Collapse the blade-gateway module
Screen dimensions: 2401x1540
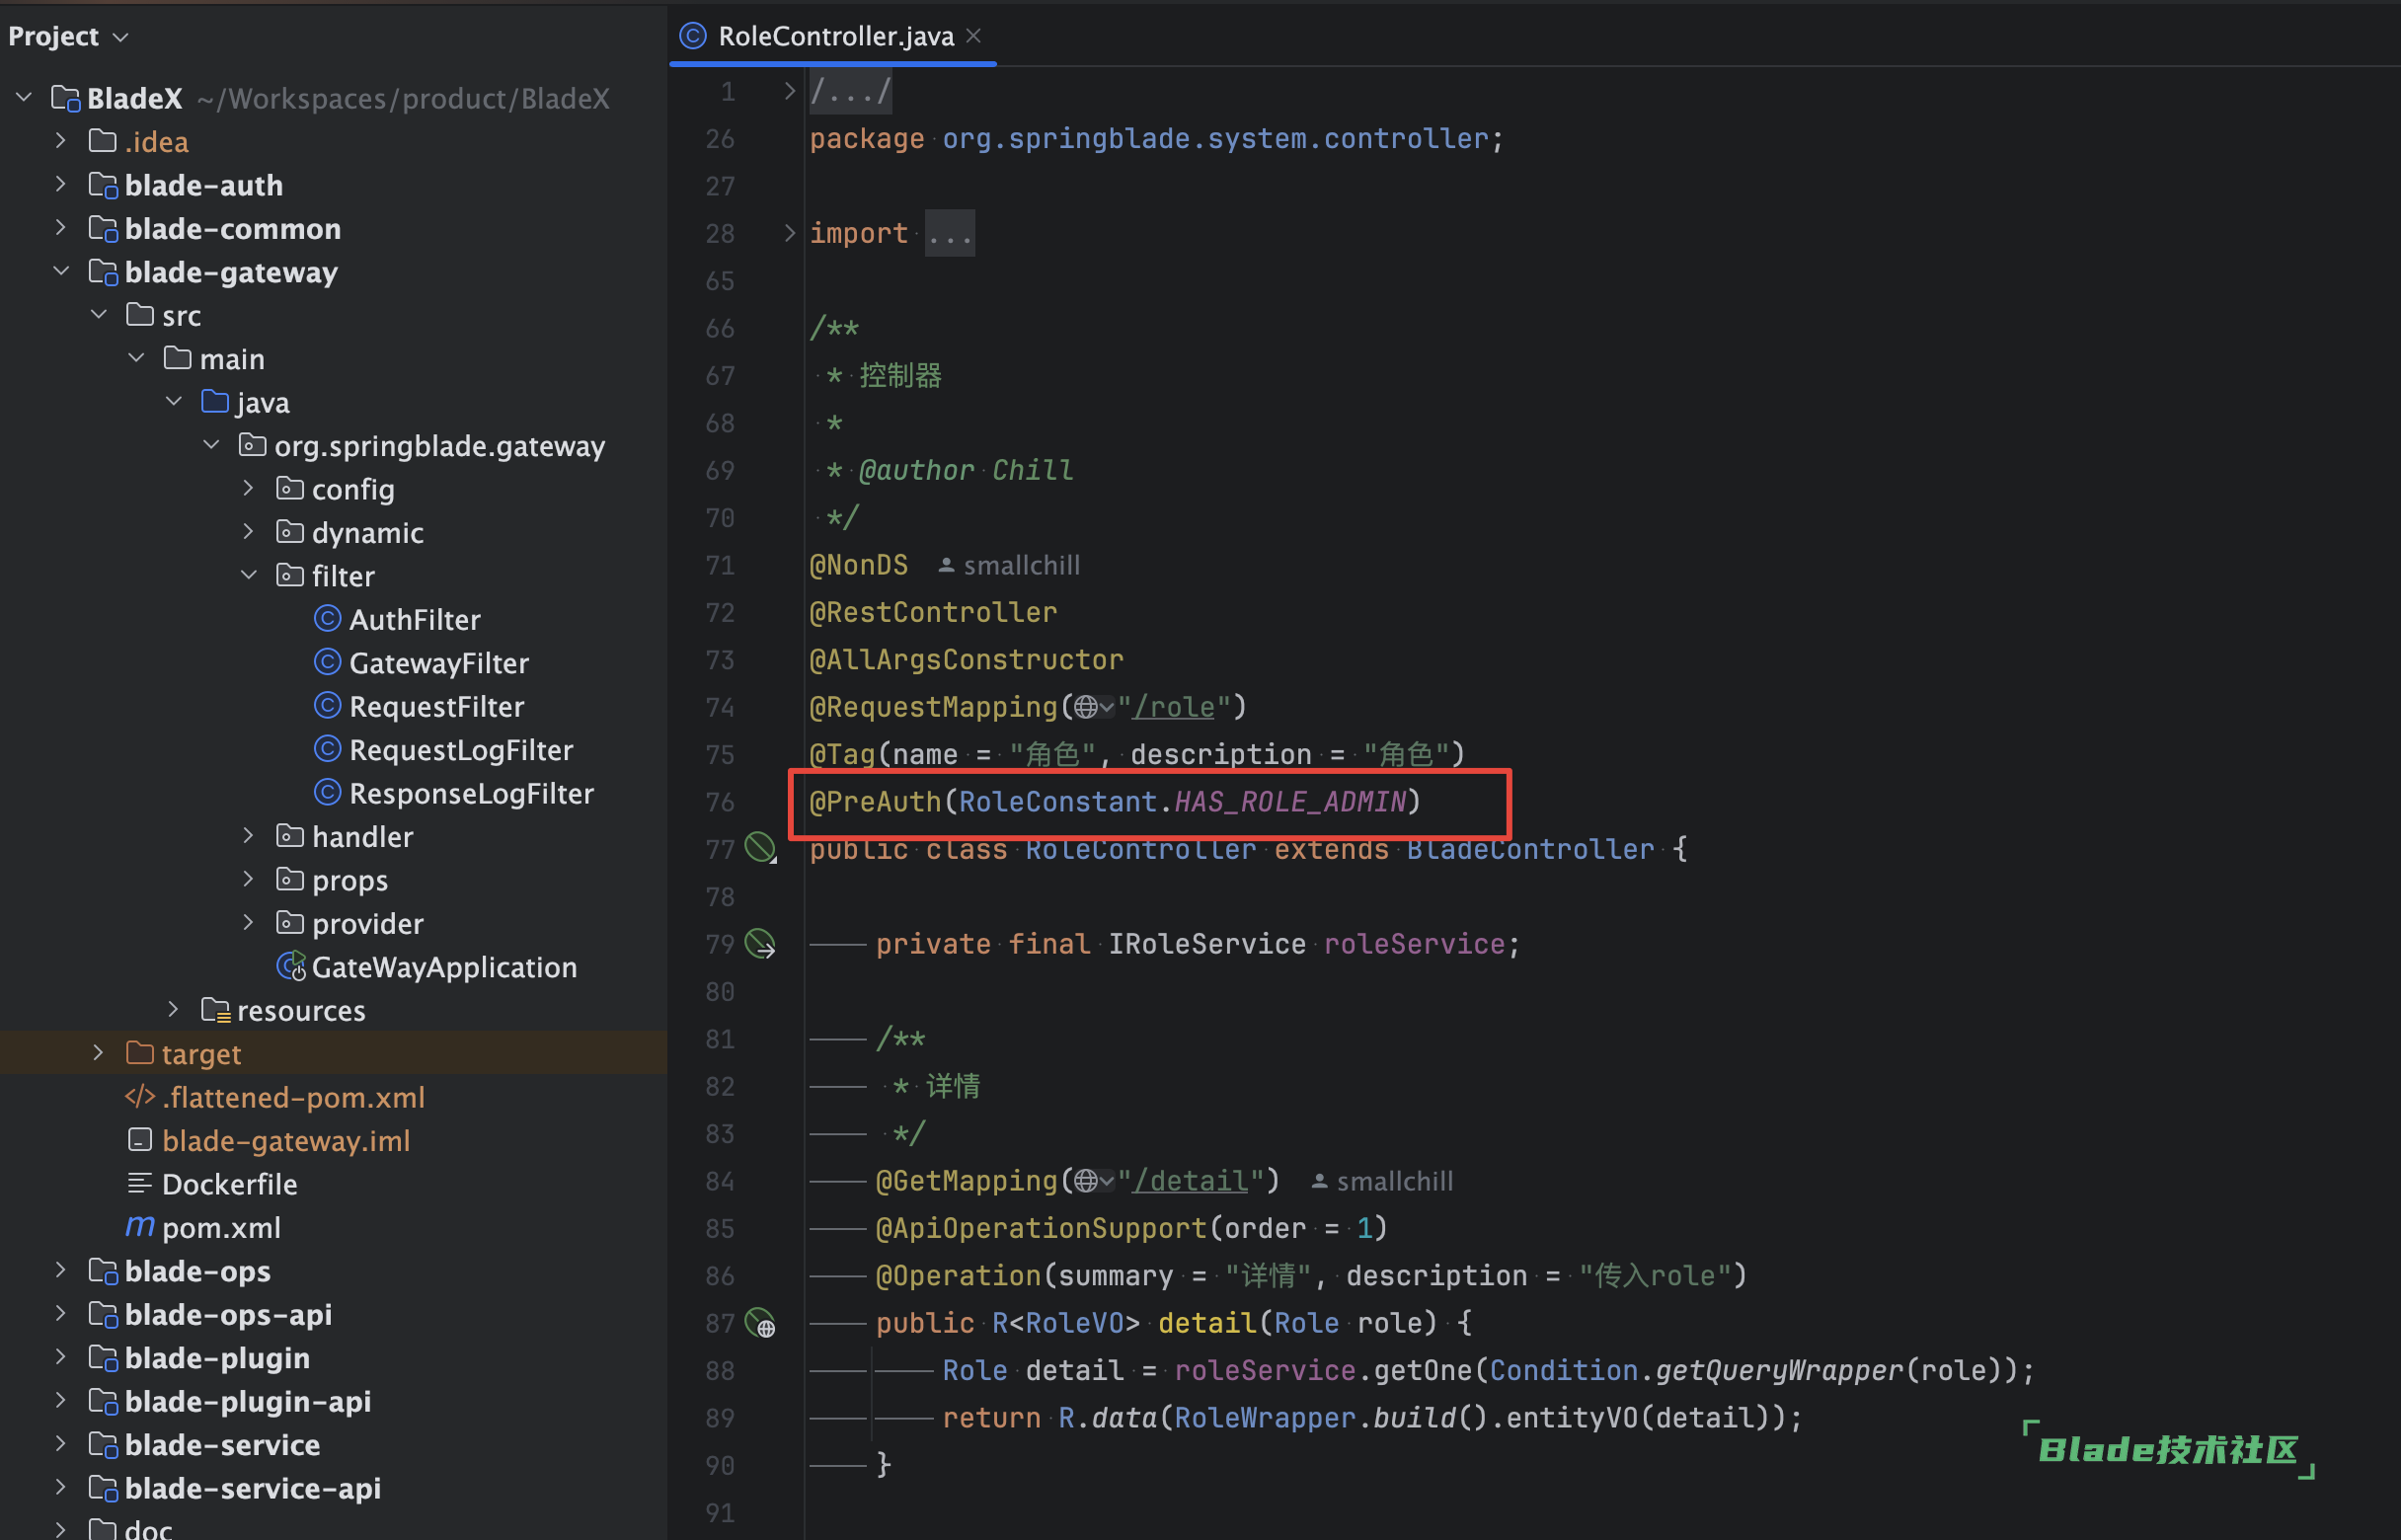coord(61,271)
